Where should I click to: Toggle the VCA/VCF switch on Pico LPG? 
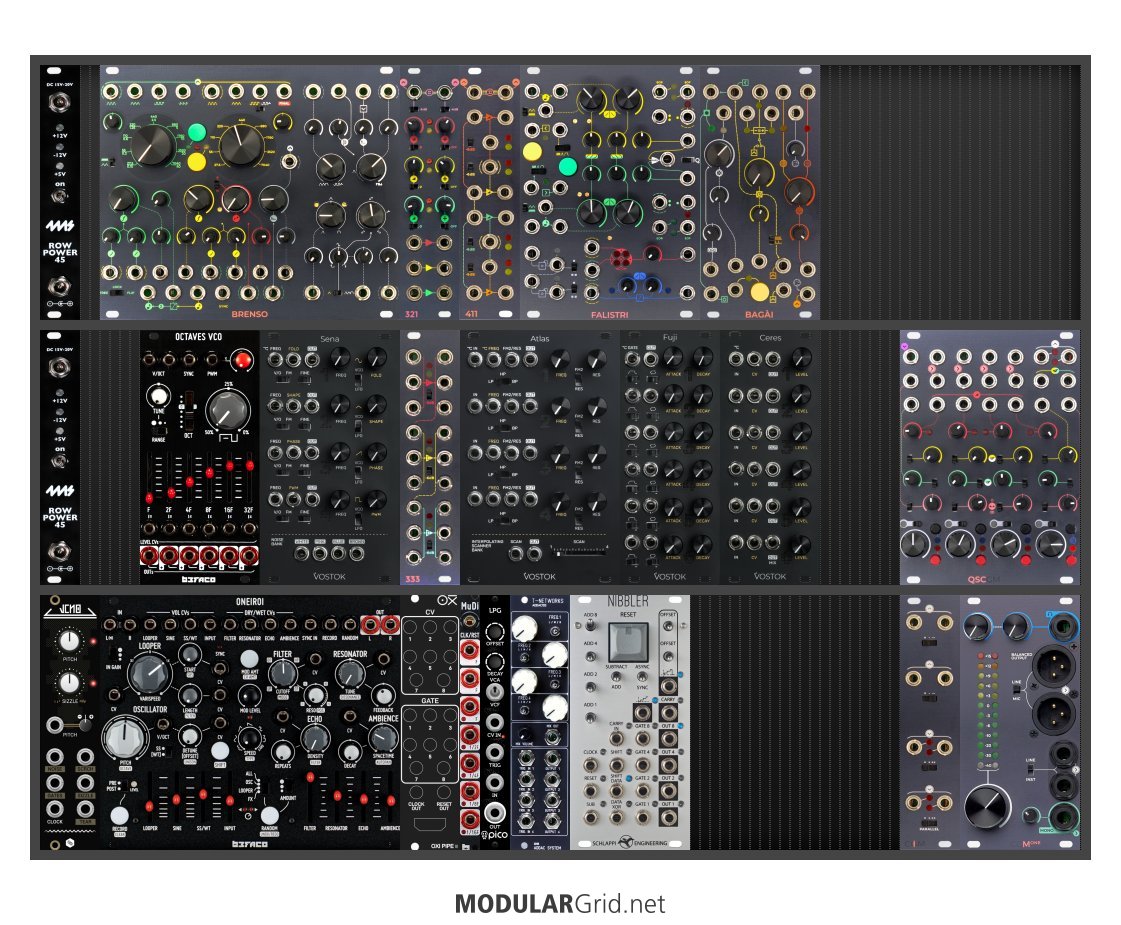click(x=494, y=692)
